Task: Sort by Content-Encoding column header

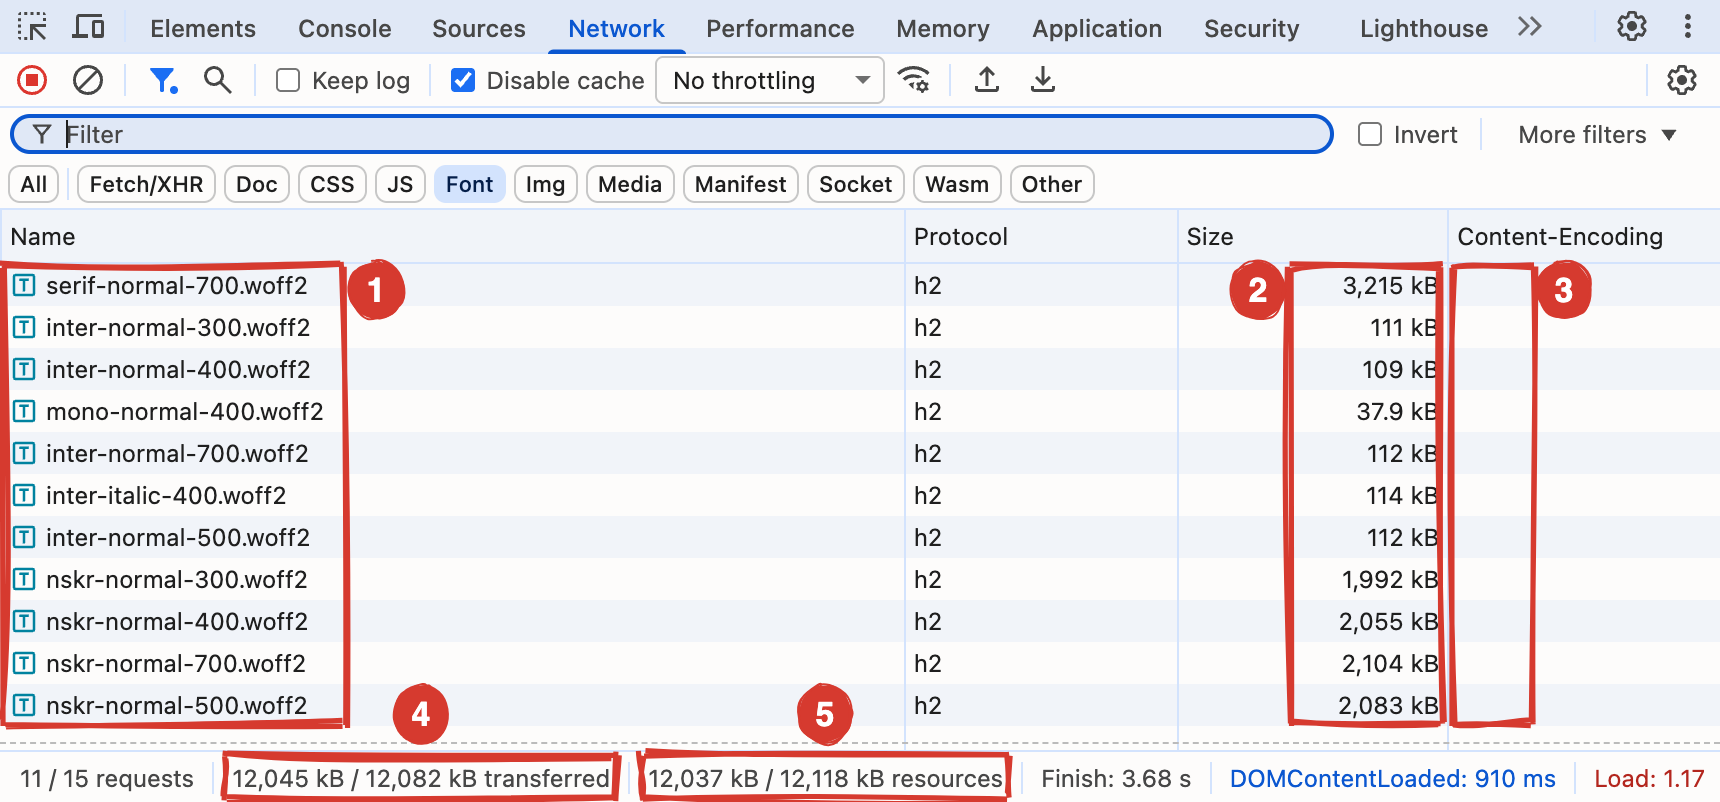Action: (1584, 236)
